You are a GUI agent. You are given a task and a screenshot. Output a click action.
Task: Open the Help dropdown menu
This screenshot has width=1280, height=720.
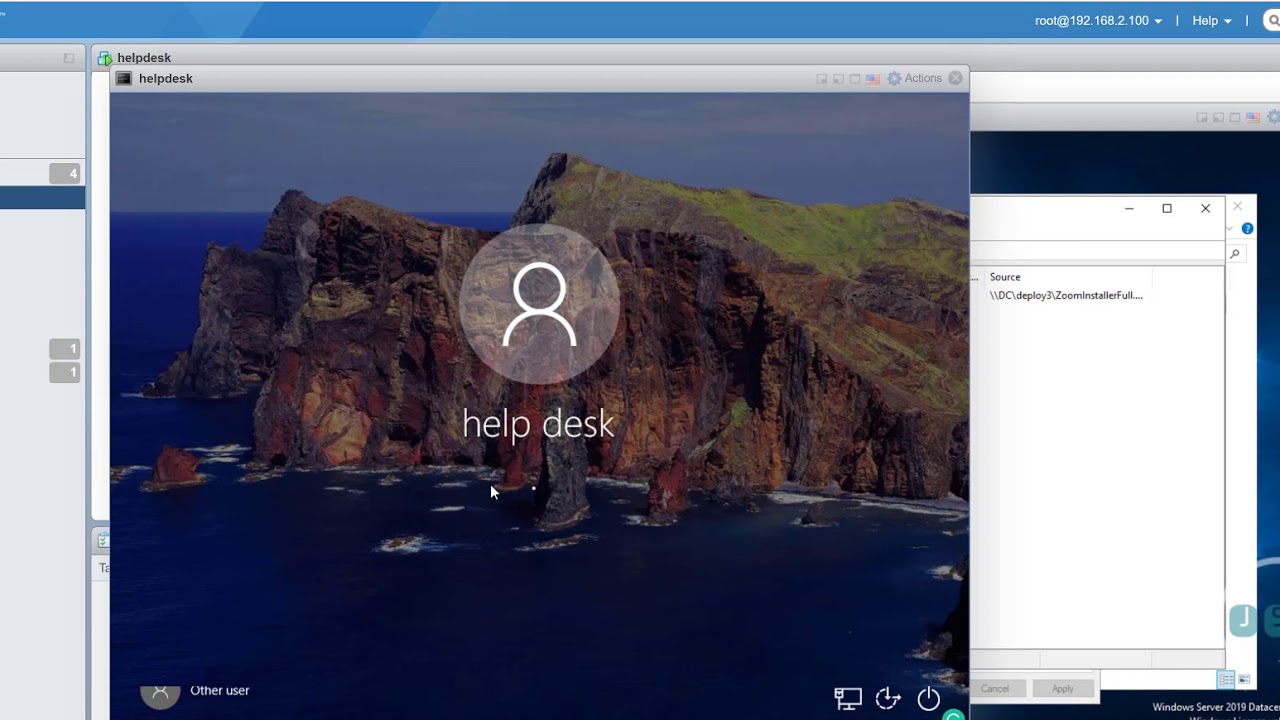pos(1211,20)
